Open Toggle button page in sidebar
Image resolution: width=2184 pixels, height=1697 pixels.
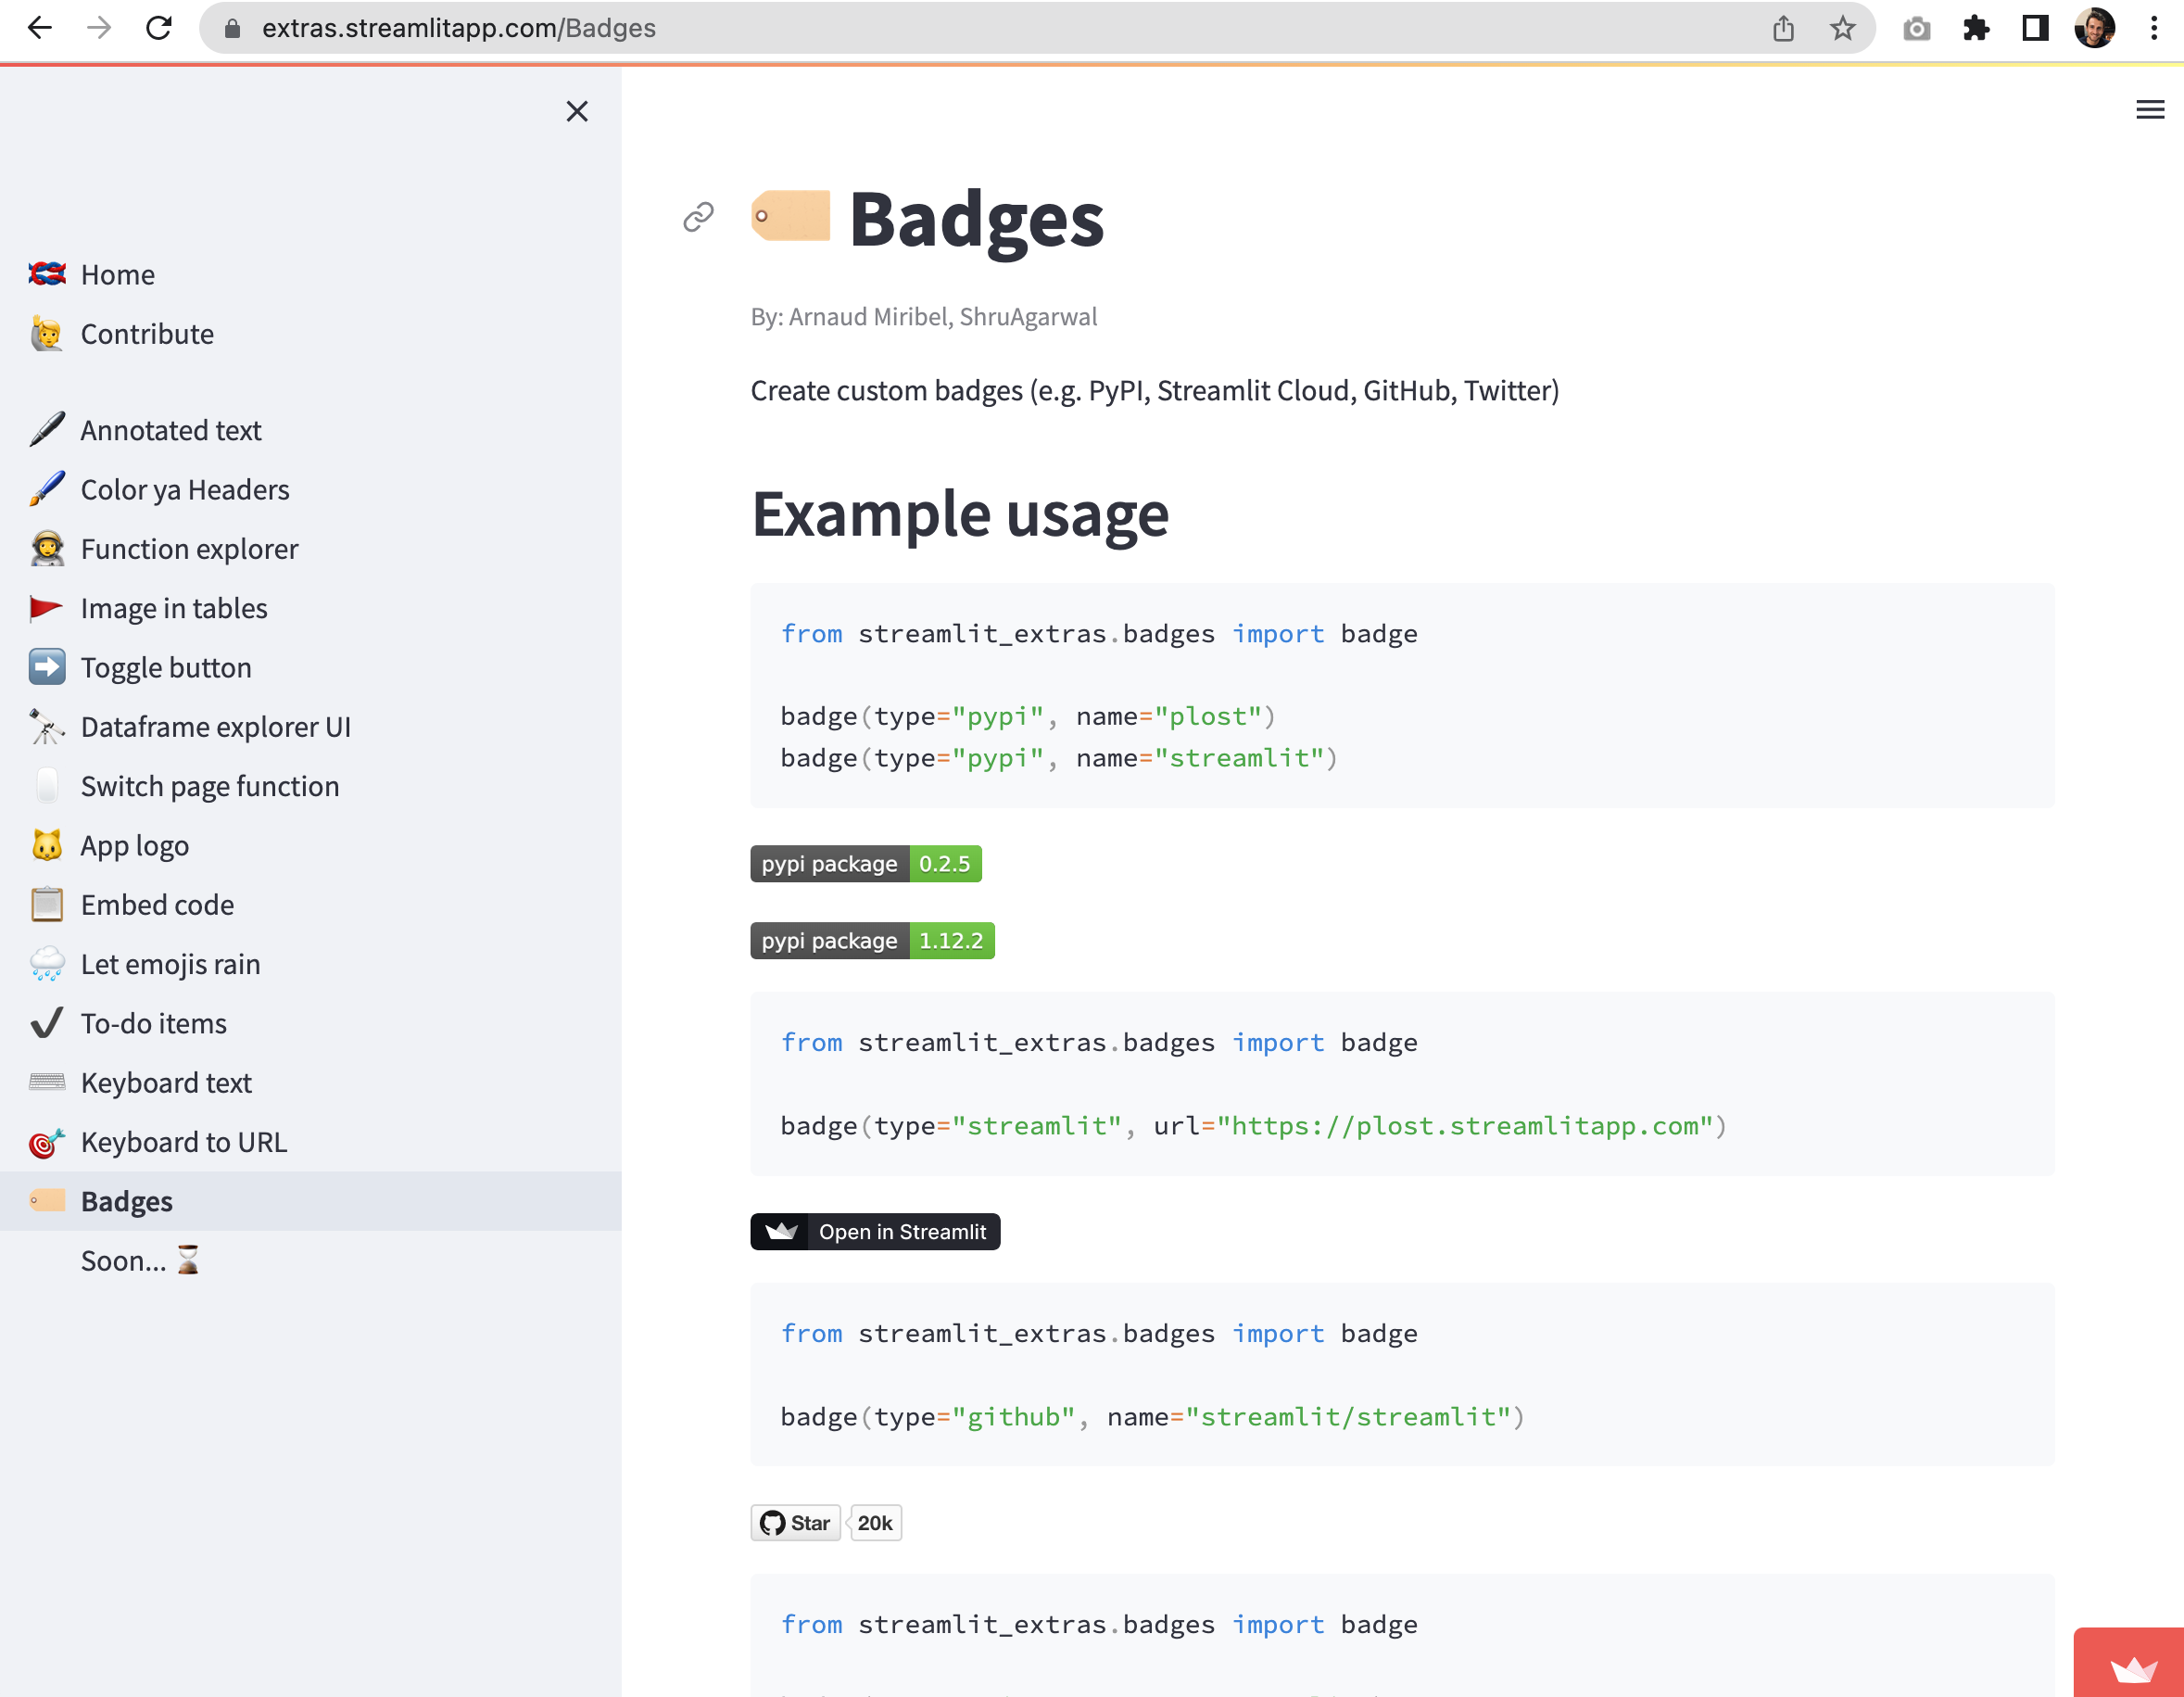click(166, 667)
